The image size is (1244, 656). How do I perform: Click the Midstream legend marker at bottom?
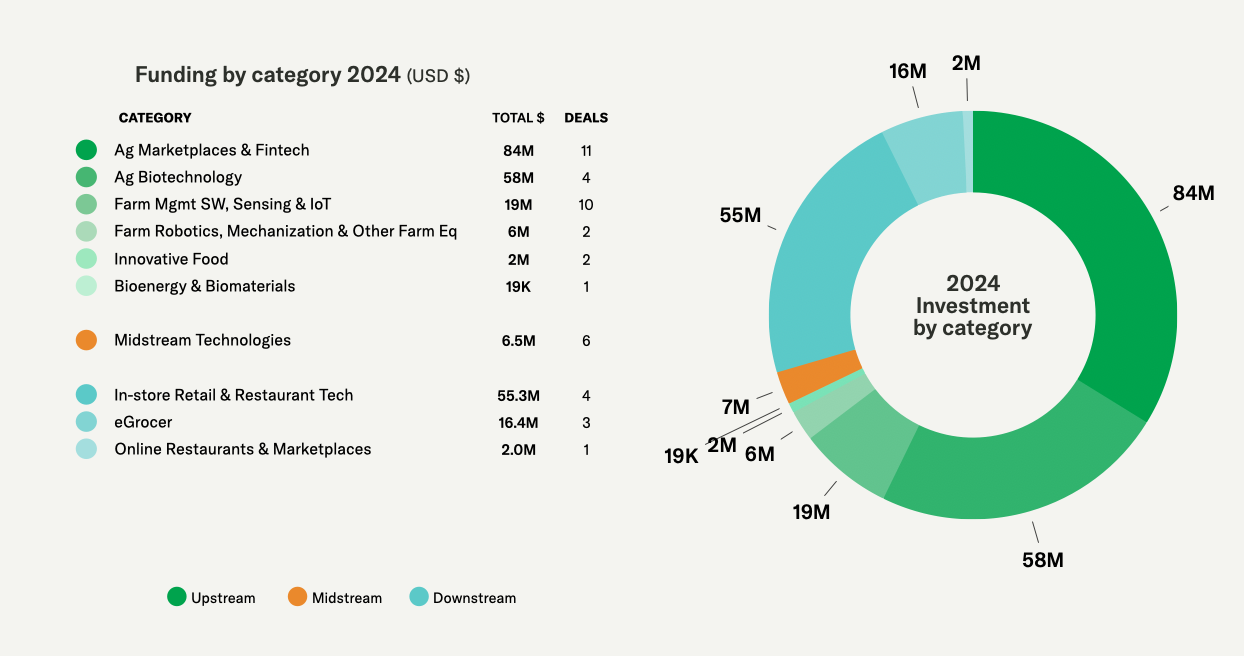[298, 597]
